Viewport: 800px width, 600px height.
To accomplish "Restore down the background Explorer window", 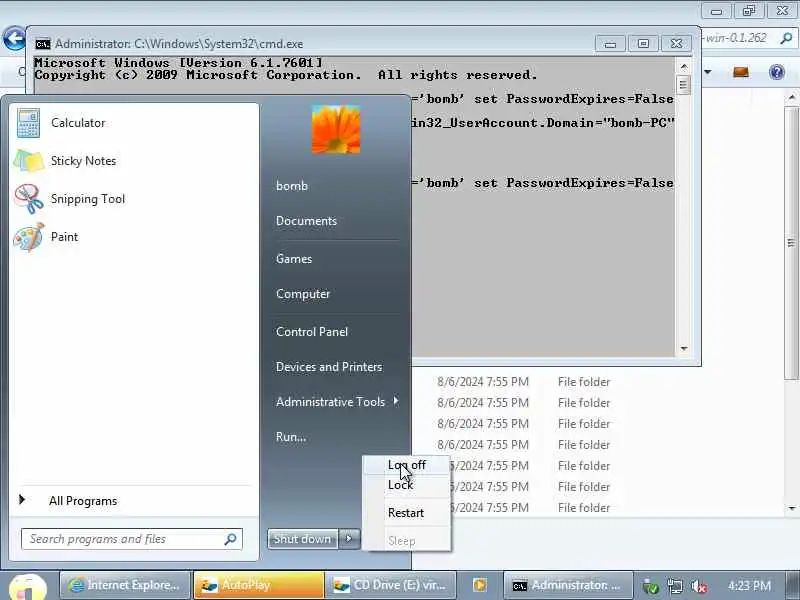I will point(748,10).
